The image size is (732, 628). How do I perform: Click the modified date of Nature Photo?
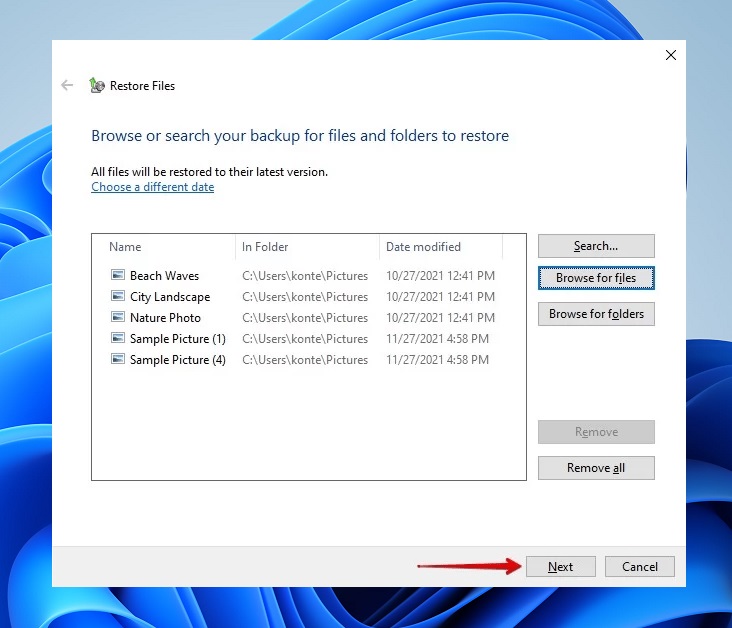click(440, 318)
